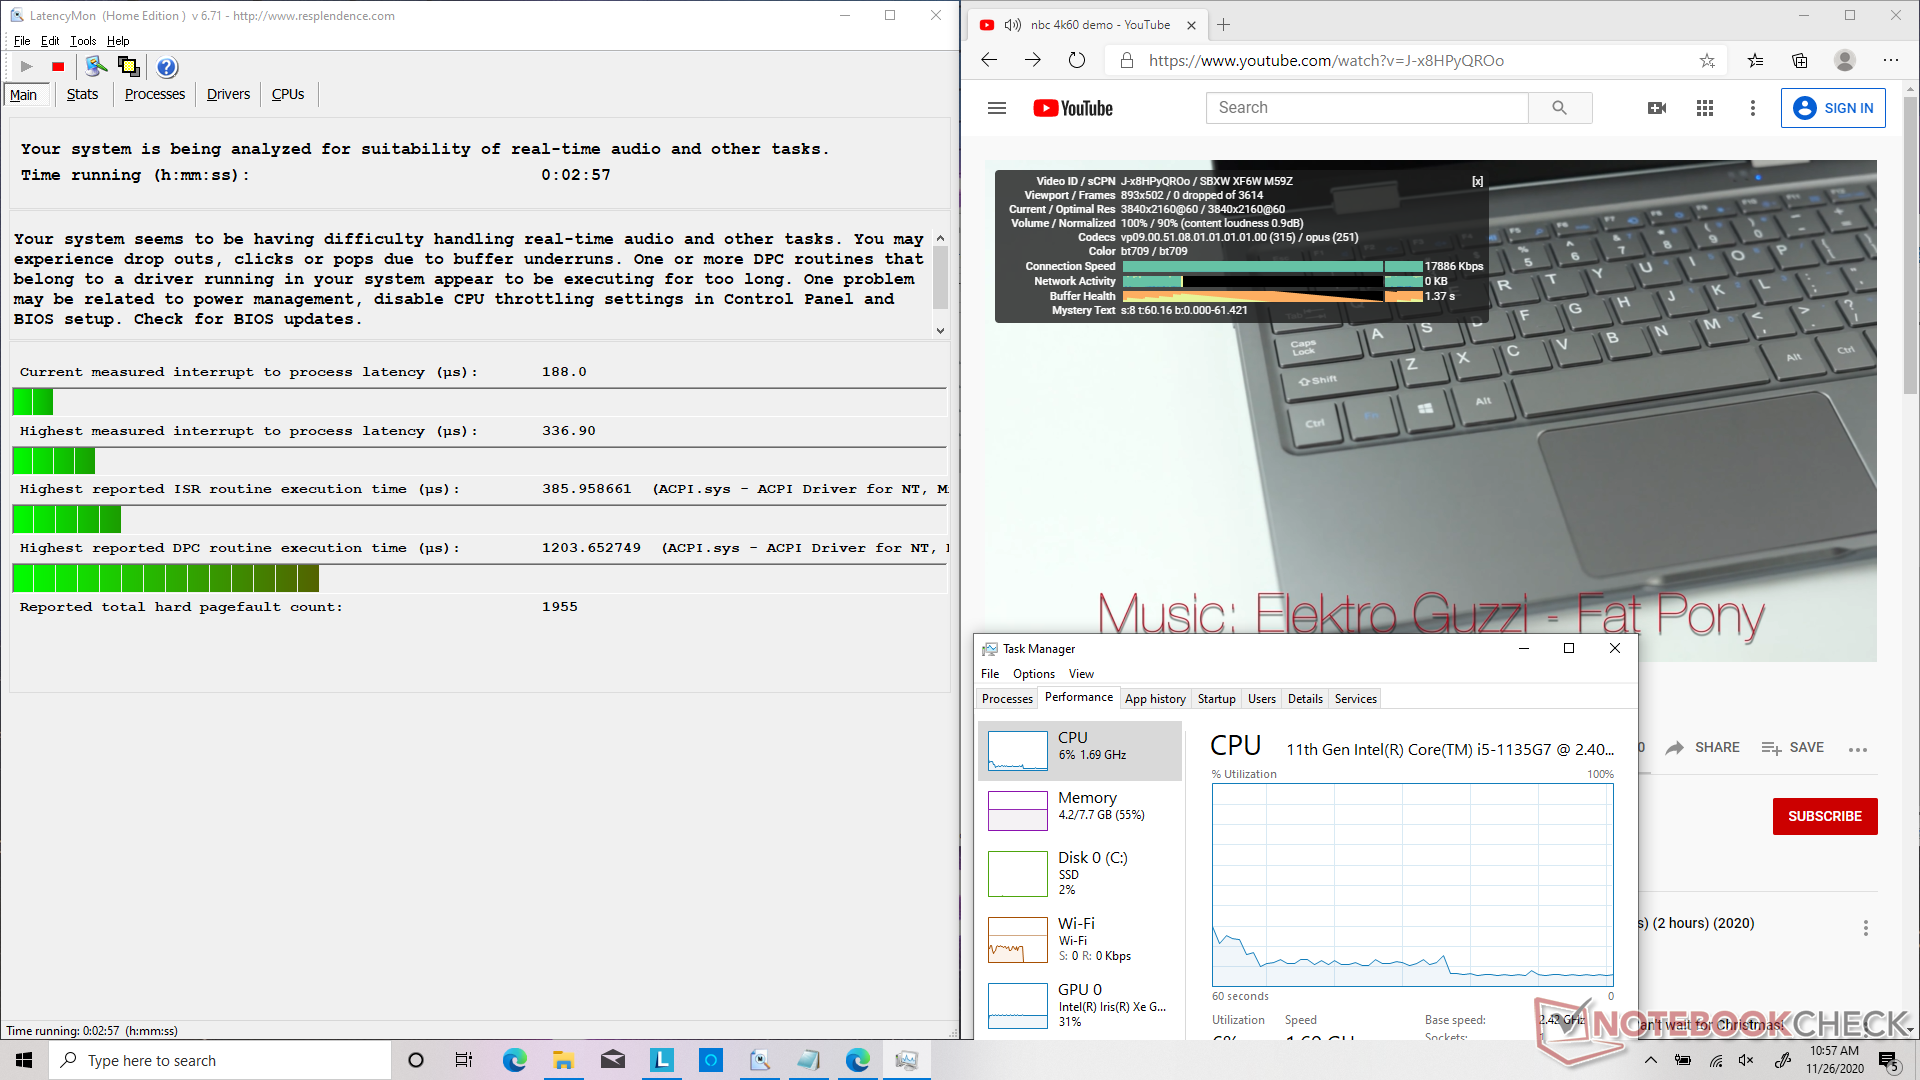Expand more actions dots beside SAVE
This screenshot has height=1080, width=1920.
(x=1858, y=749)
